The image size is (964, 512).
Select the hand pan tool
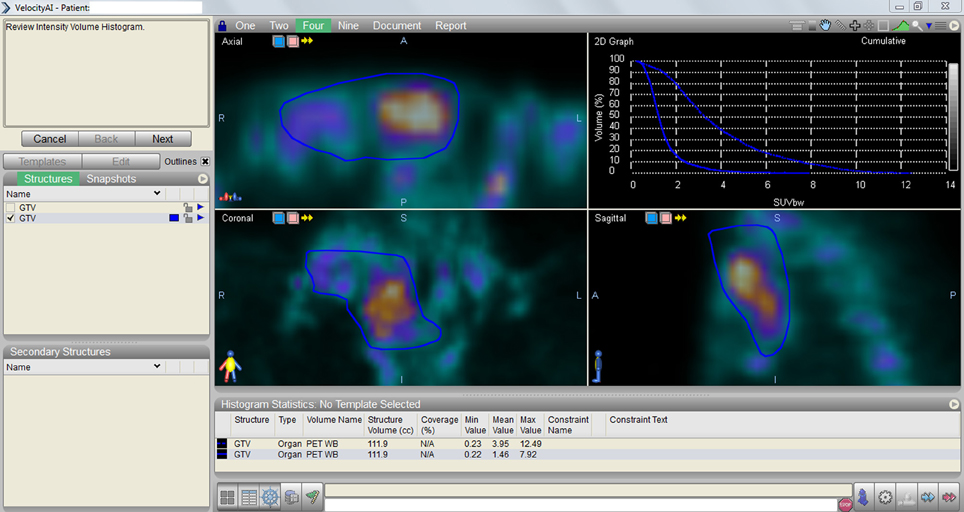point(825,25)
